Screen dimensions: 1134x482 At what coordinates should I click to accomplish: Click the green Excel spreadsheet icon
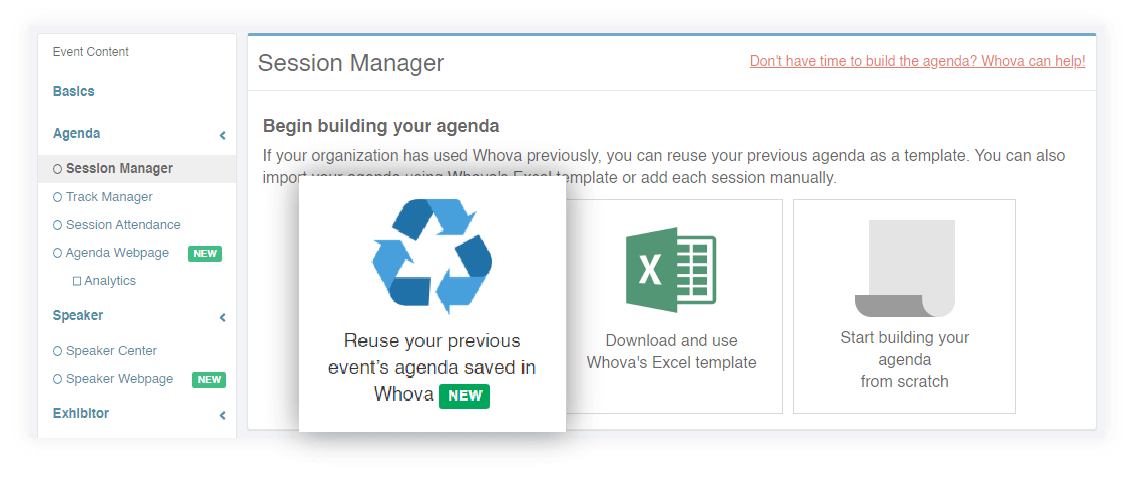(x=671, y=271)
